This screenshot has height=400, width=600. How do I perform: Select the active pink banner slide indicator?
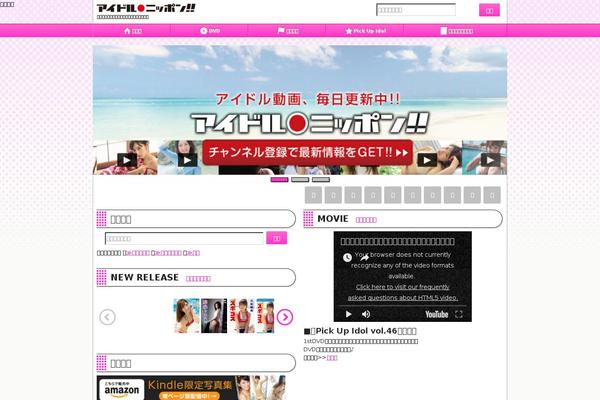coord(279,180)
